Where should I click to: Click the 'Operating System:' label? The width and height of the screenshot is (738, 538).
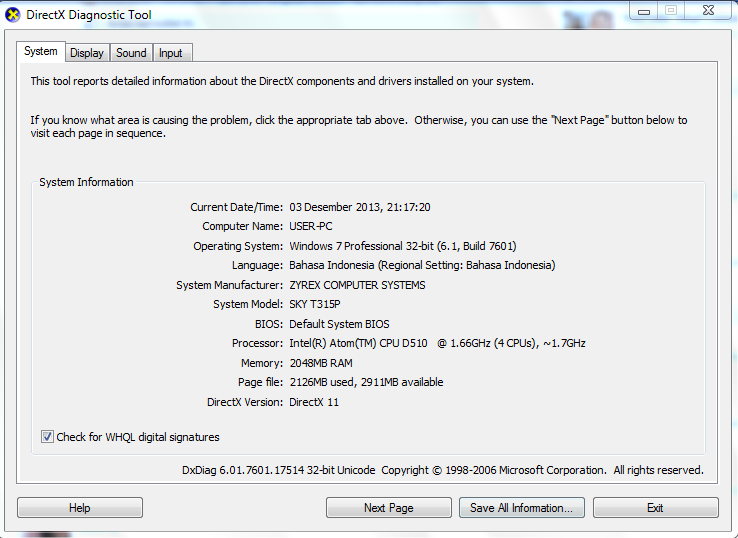click(238, 246)
